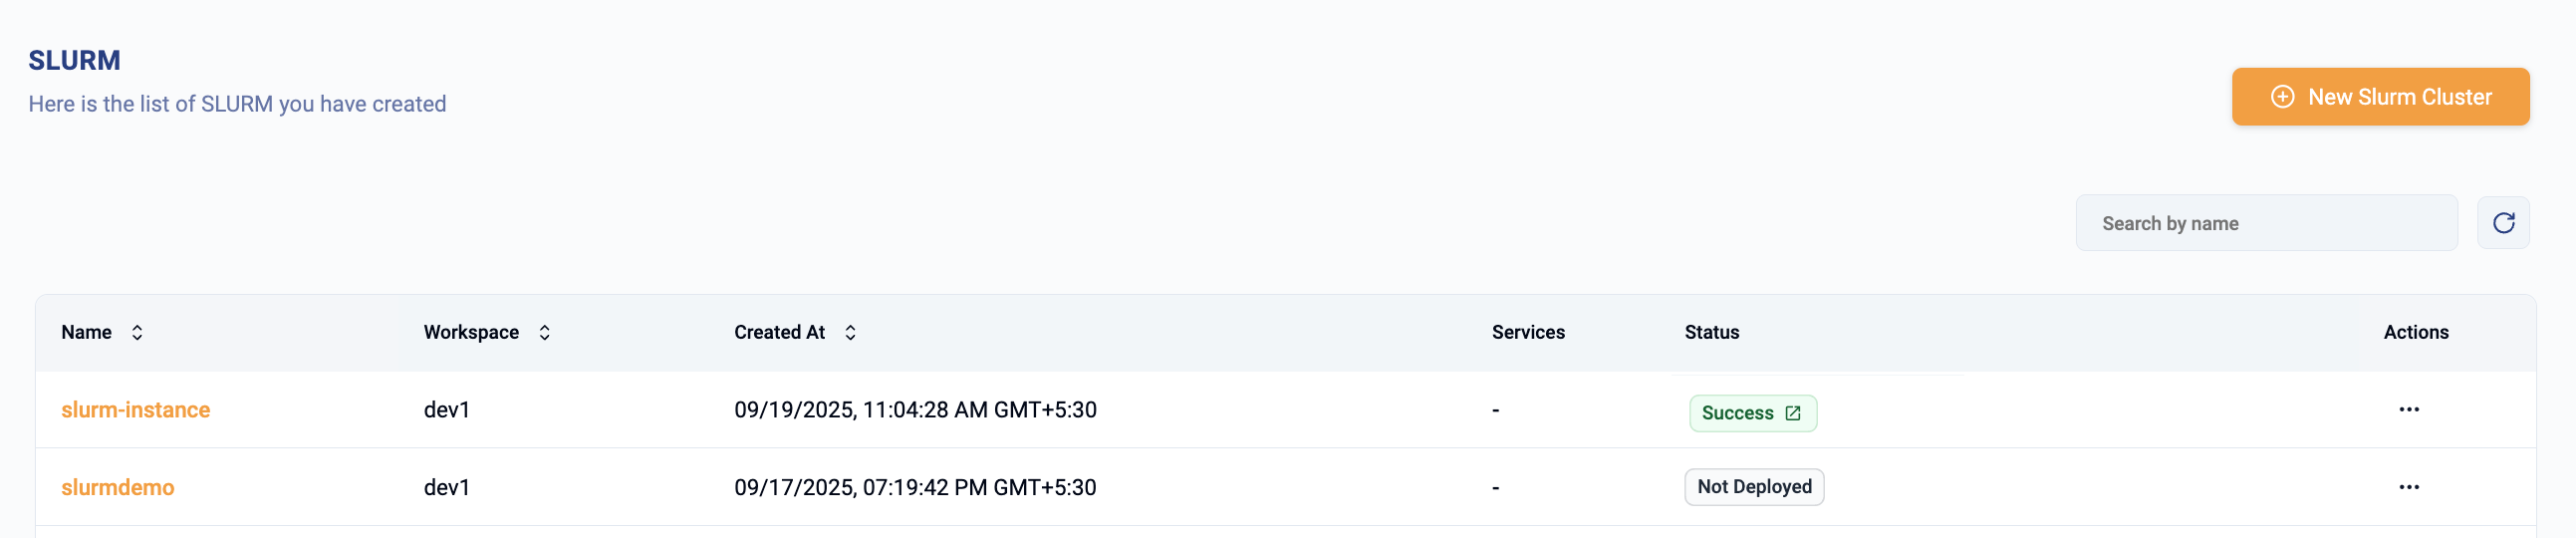Focus the Search by name field
Screen dimensions: 2576x538
pyautogui.click(x=2265, y=223)
